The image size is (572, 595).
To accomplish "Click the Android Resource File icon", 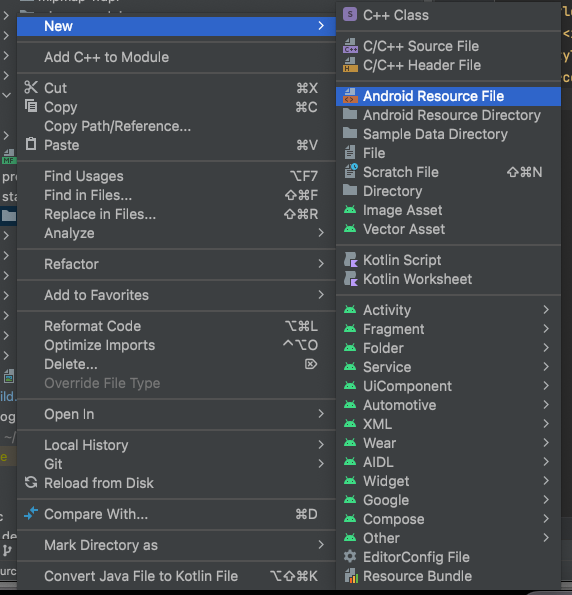I will tap(350, 96).
